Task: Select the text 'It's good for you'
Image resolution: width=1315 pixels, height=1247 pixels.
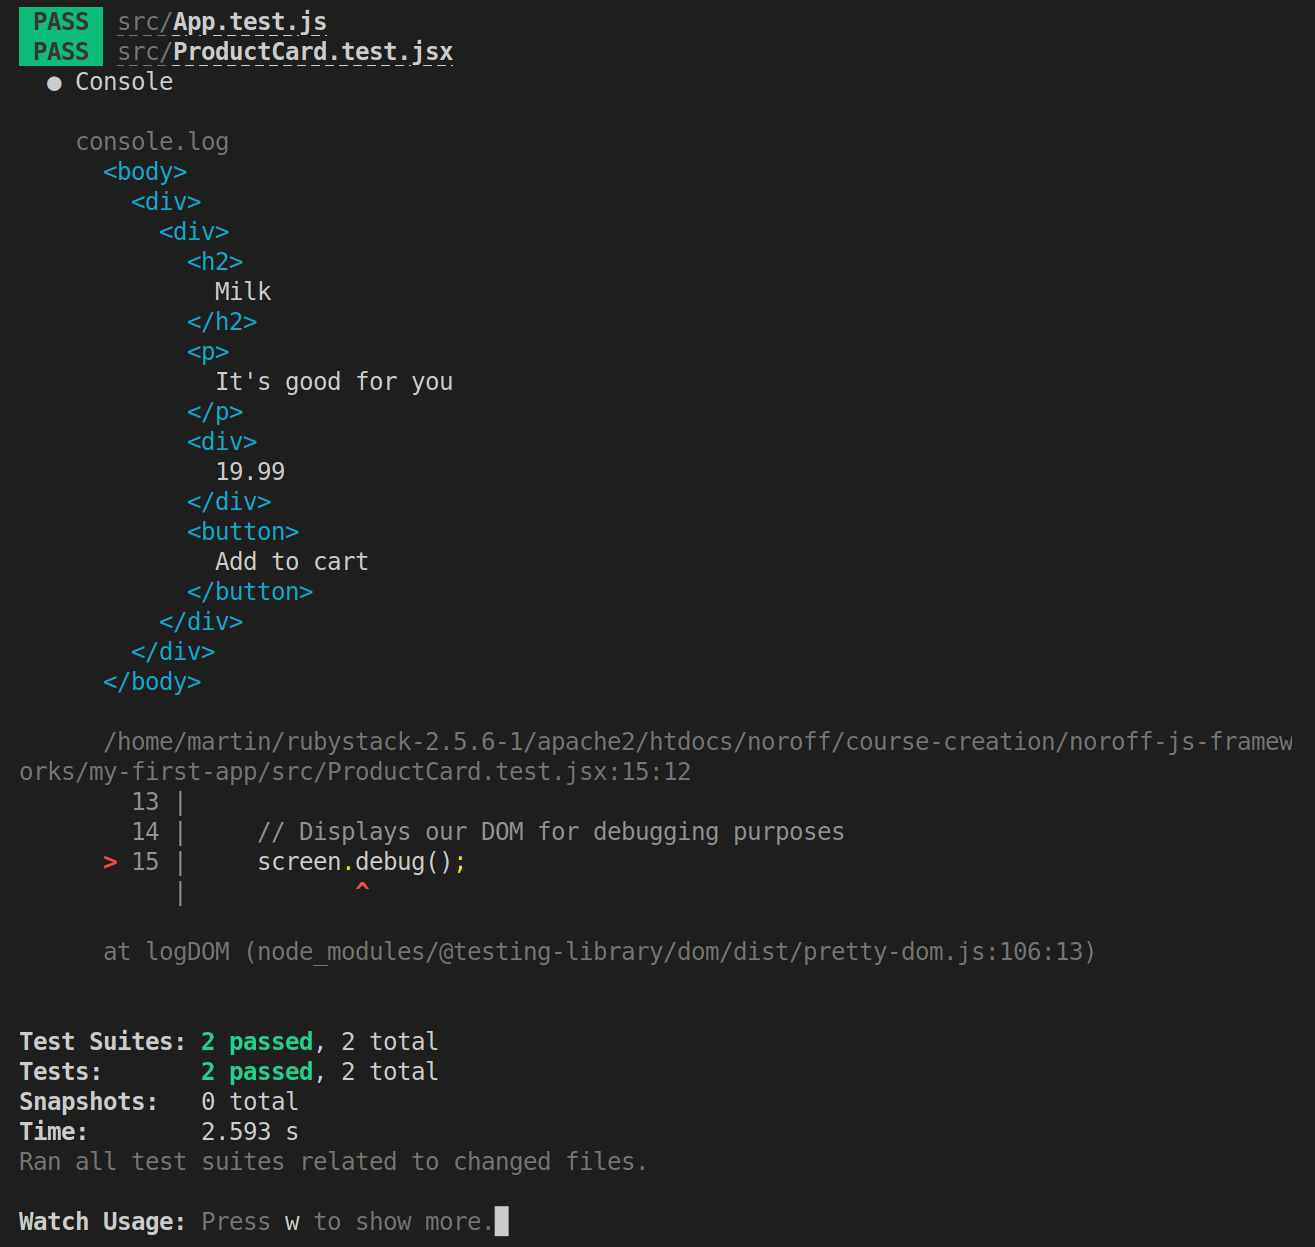Action: point(334,382)
